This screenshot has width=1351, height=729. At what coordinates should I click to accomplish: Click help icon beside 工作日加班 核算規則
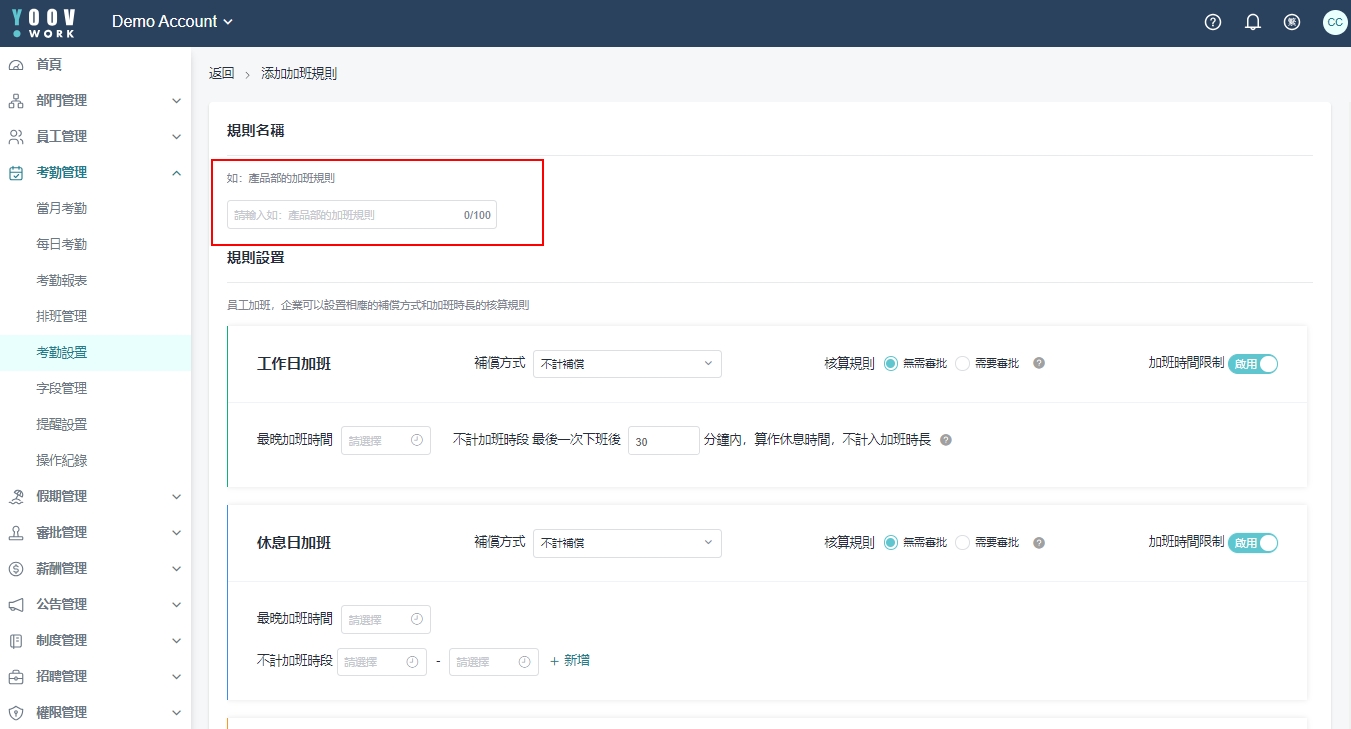pos(1039,363)
